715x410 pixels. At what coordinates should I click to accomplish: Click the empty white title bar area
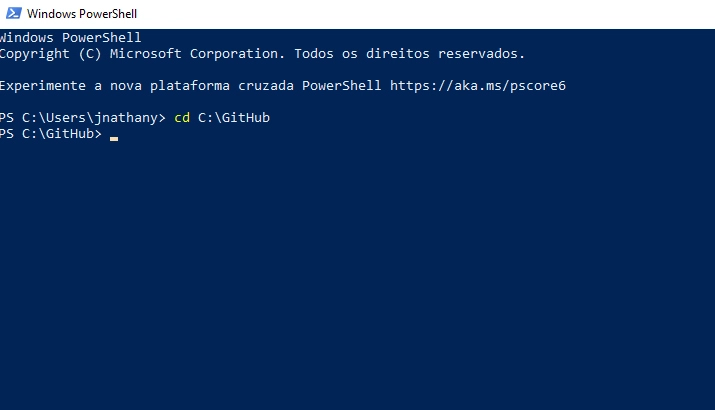[424, 14]
